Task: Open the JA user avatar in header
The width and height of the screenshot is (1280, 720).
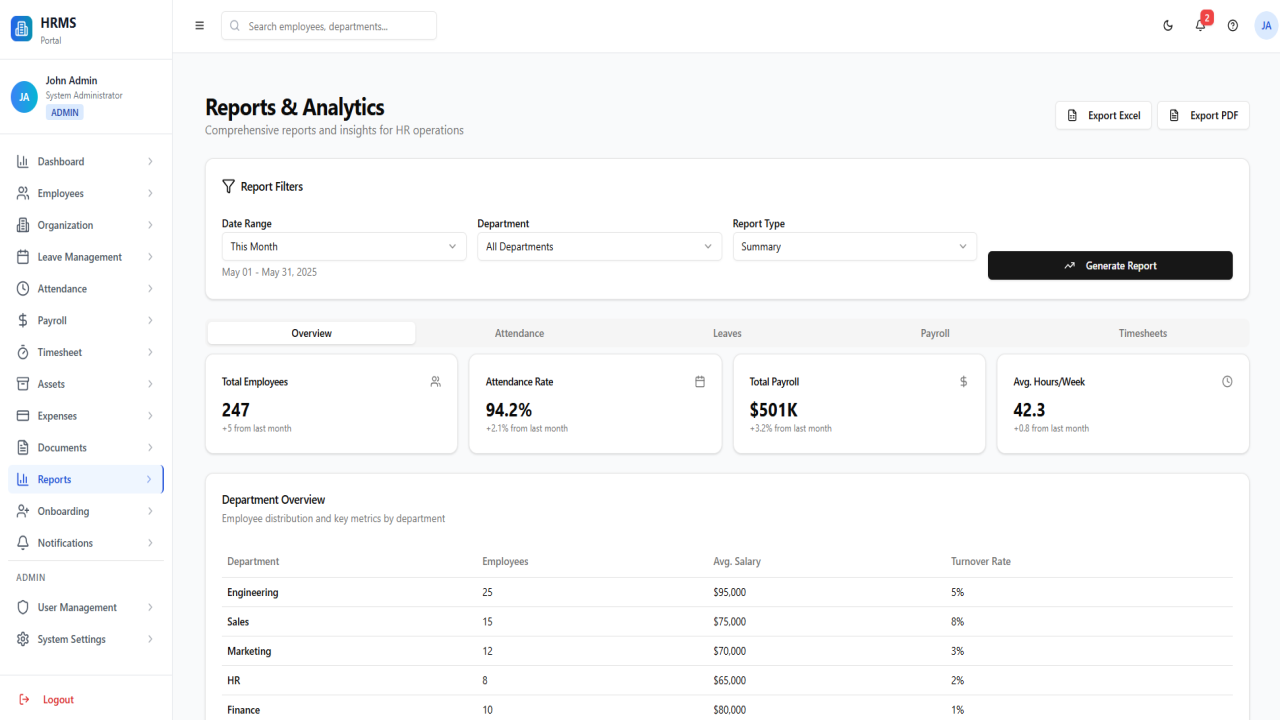Action: [1265, 26]
